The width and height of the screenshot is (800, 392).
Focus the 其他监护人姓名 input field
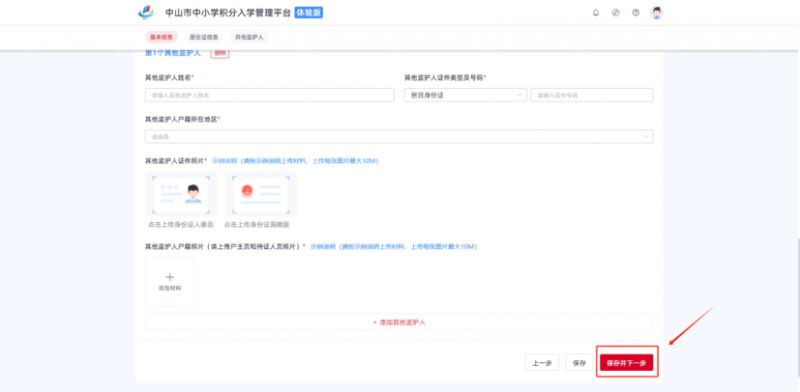269,95
